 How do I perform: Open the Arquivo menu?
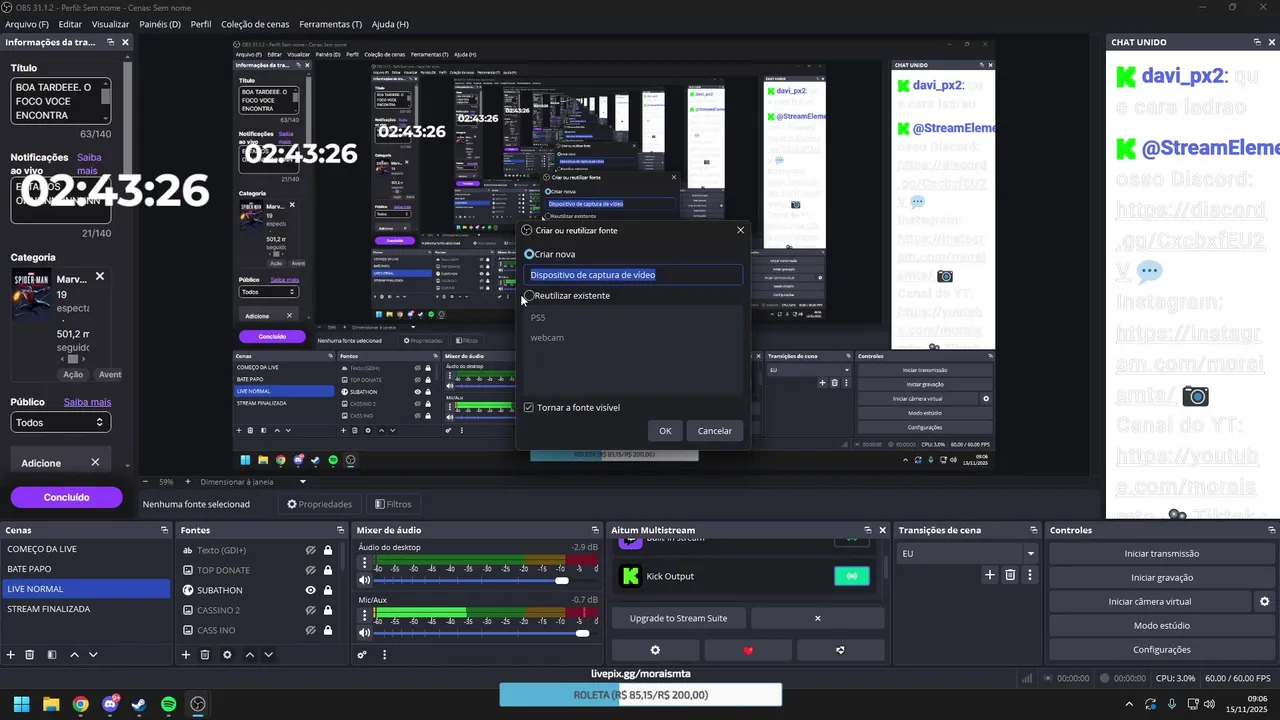coord(27,24)
